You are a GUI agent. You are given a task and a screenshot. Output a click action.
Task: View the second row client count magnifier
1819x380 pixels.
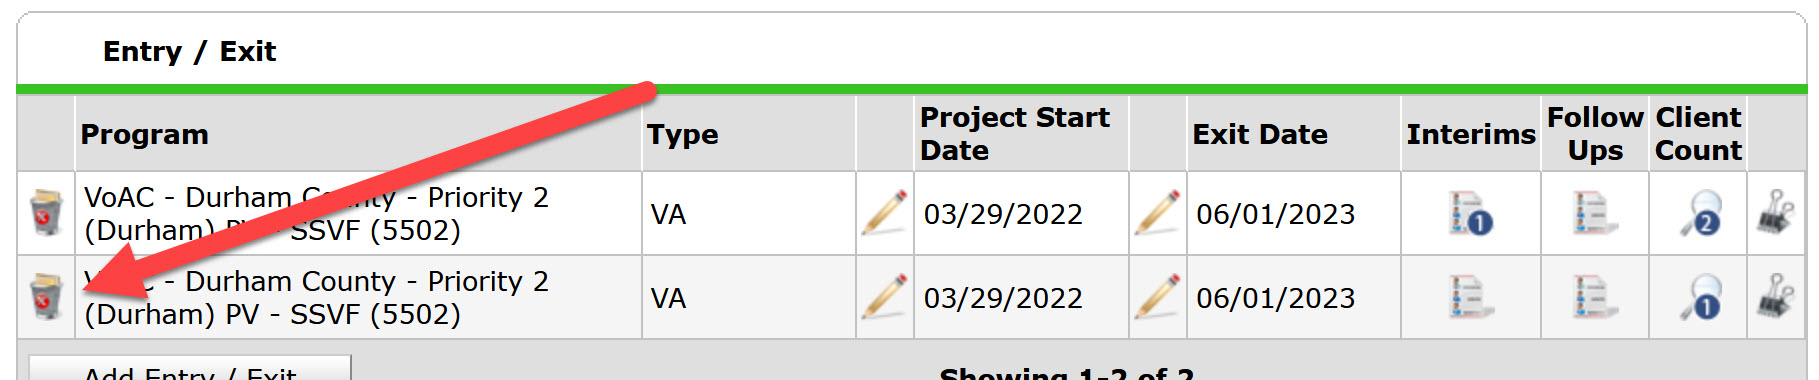point(1701,297)
